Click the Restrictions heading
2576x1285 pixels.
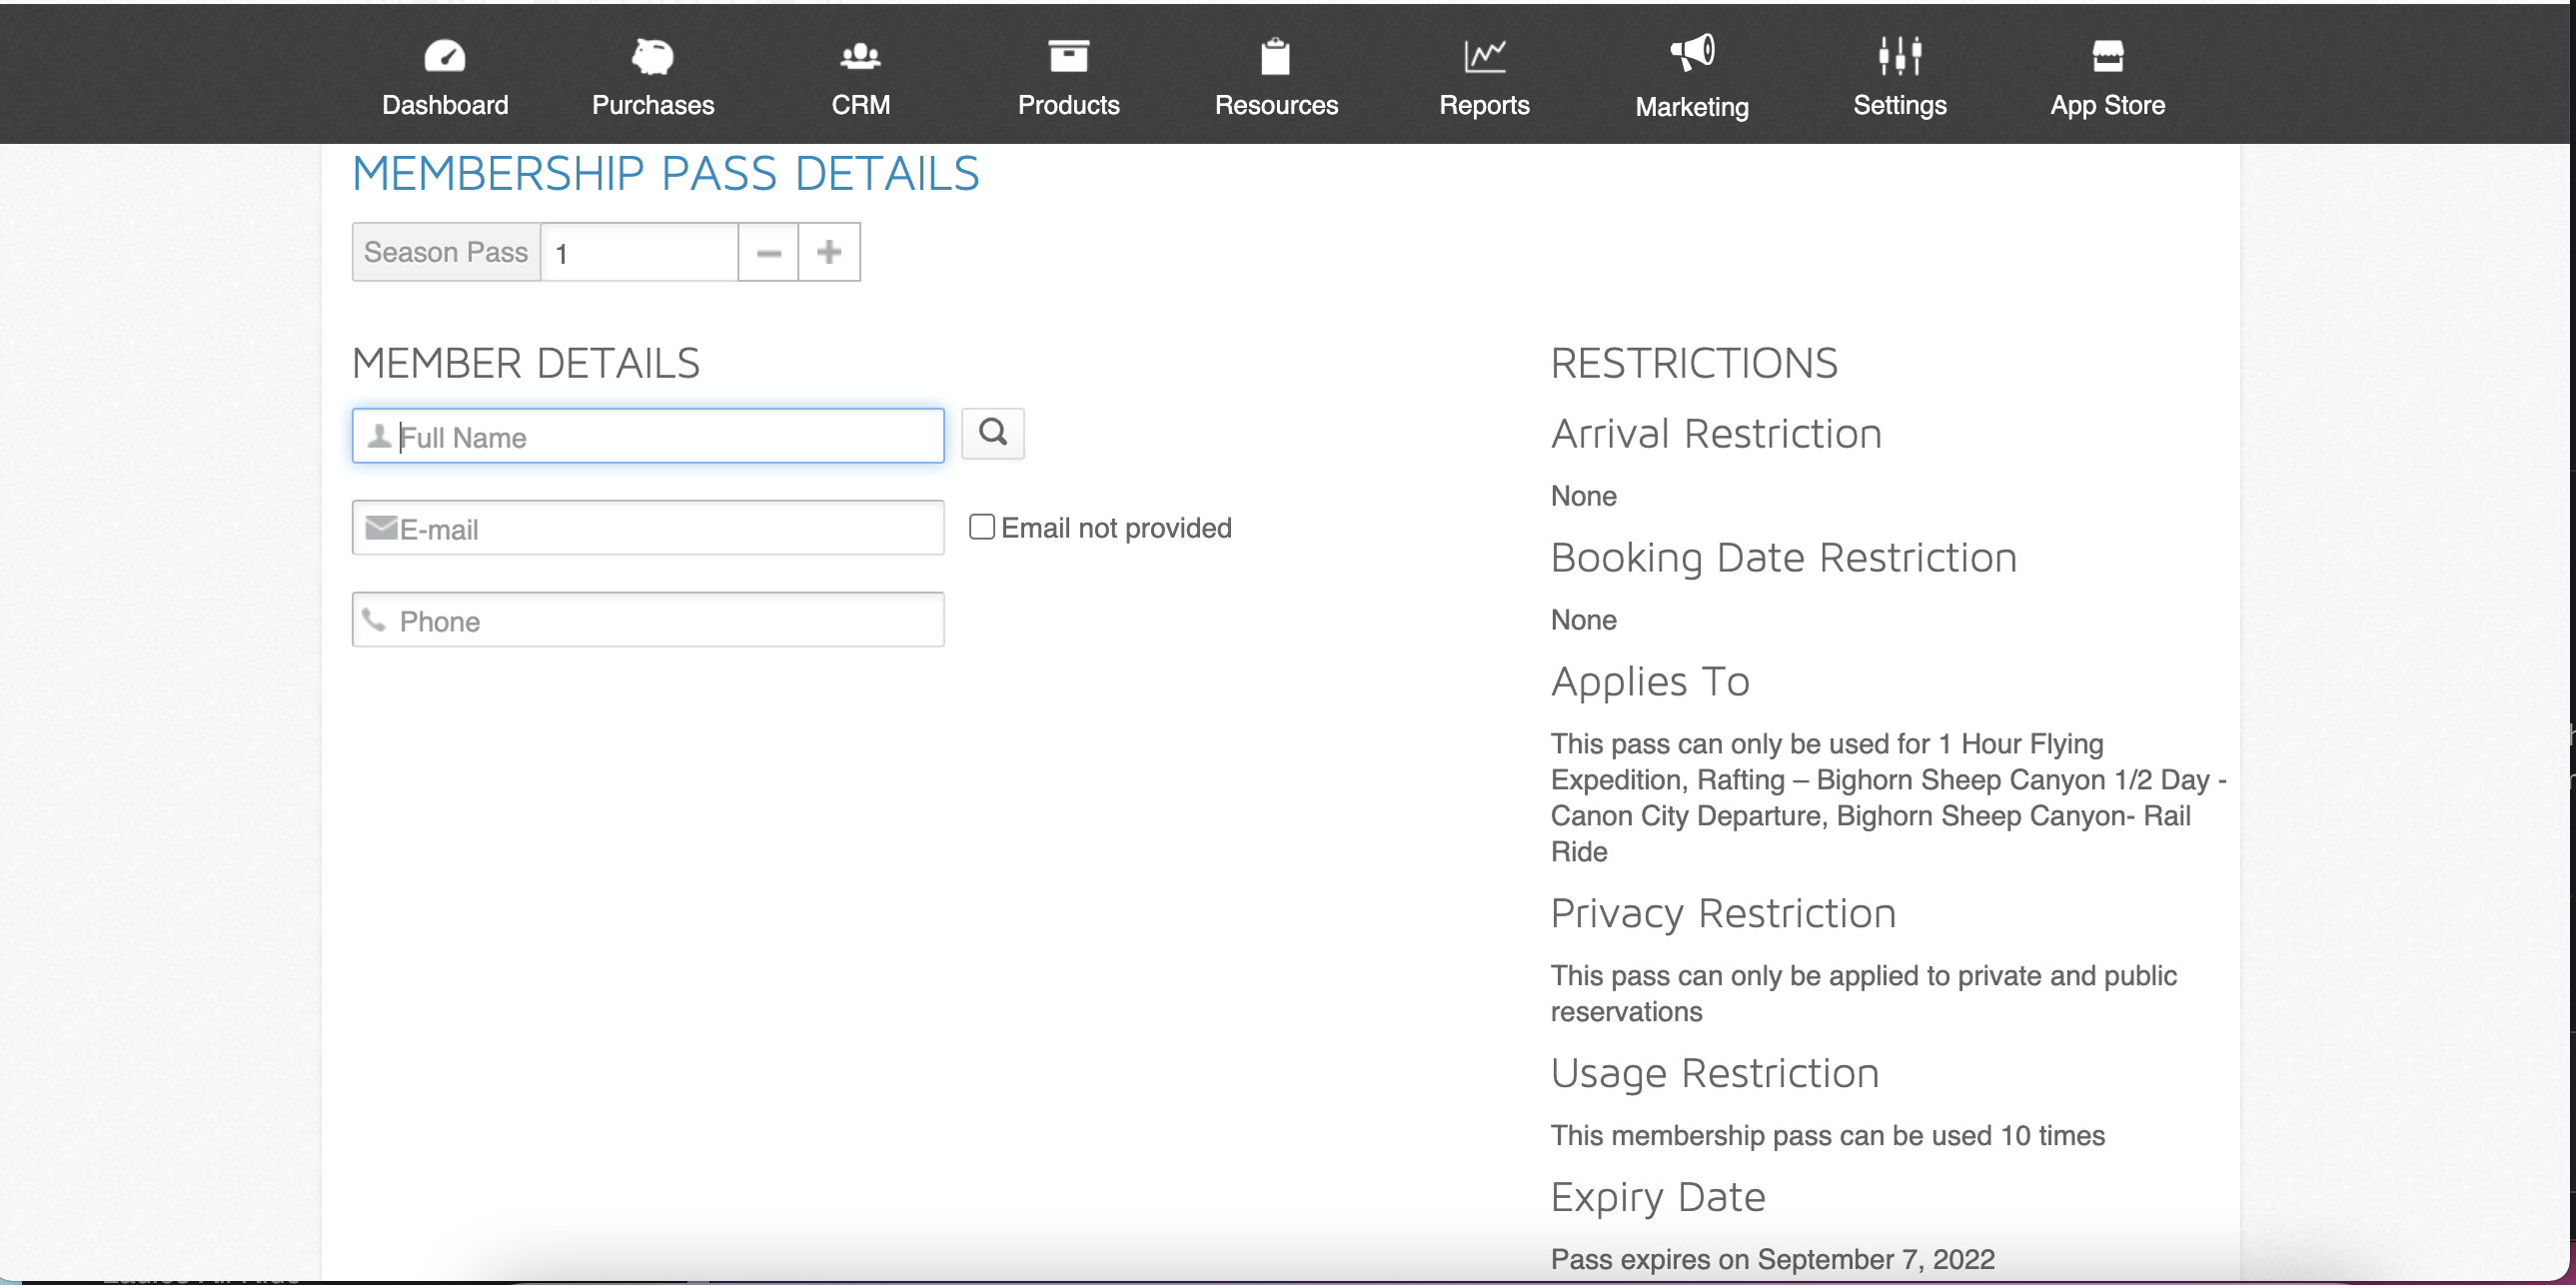pyautogui.click(x=1694, y=363)
